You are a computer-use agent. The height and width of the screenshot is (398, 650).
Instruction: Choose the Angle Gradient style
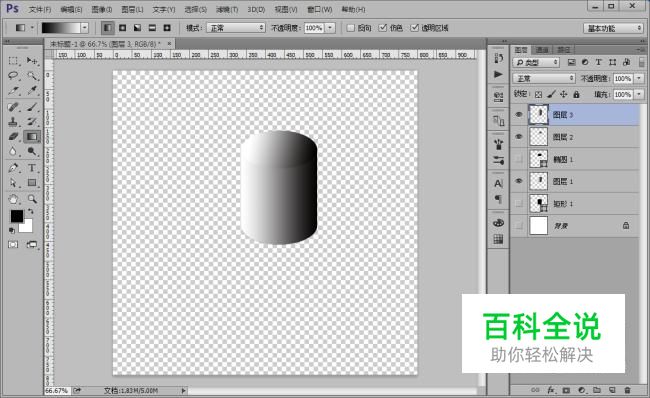137,28
